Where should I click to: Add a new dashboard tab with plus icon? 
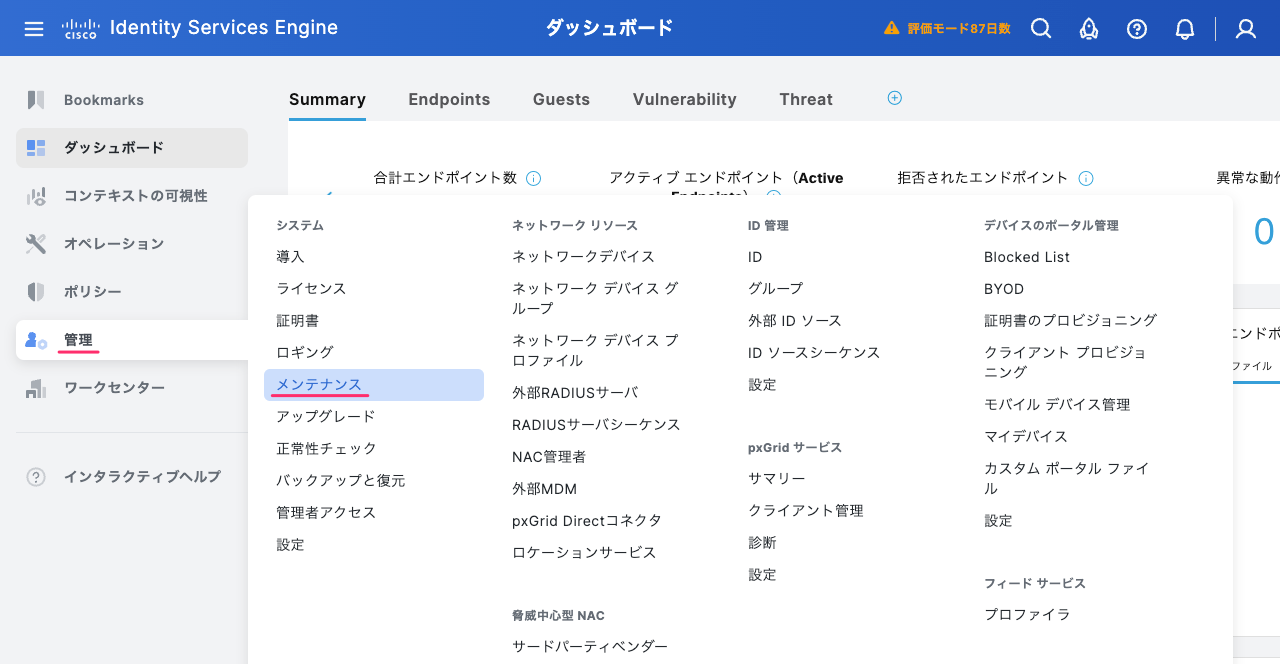coord(895,98)
